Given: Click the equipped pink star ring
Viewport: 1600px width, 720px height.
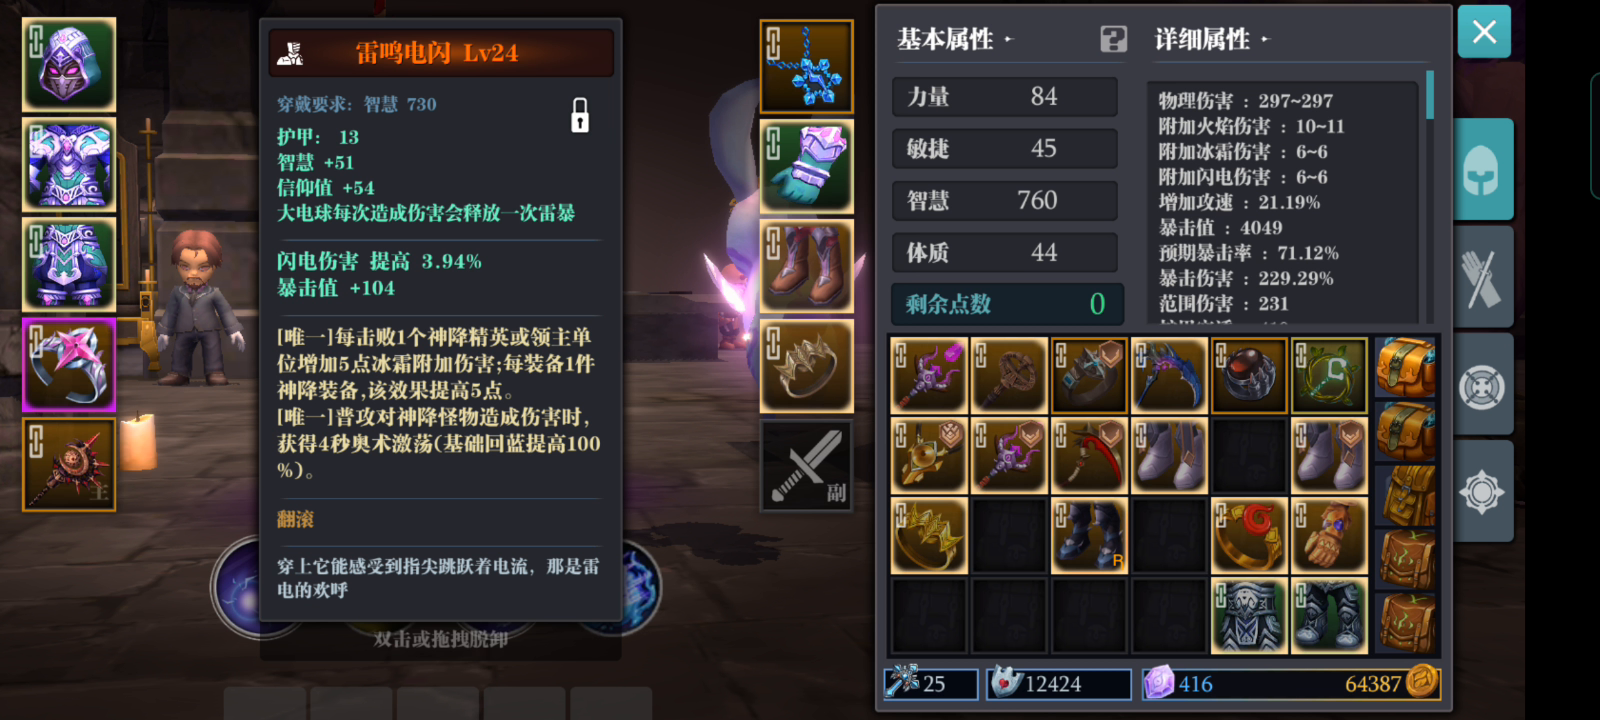Looking at the screenshot, I should [x=69, y=365].
